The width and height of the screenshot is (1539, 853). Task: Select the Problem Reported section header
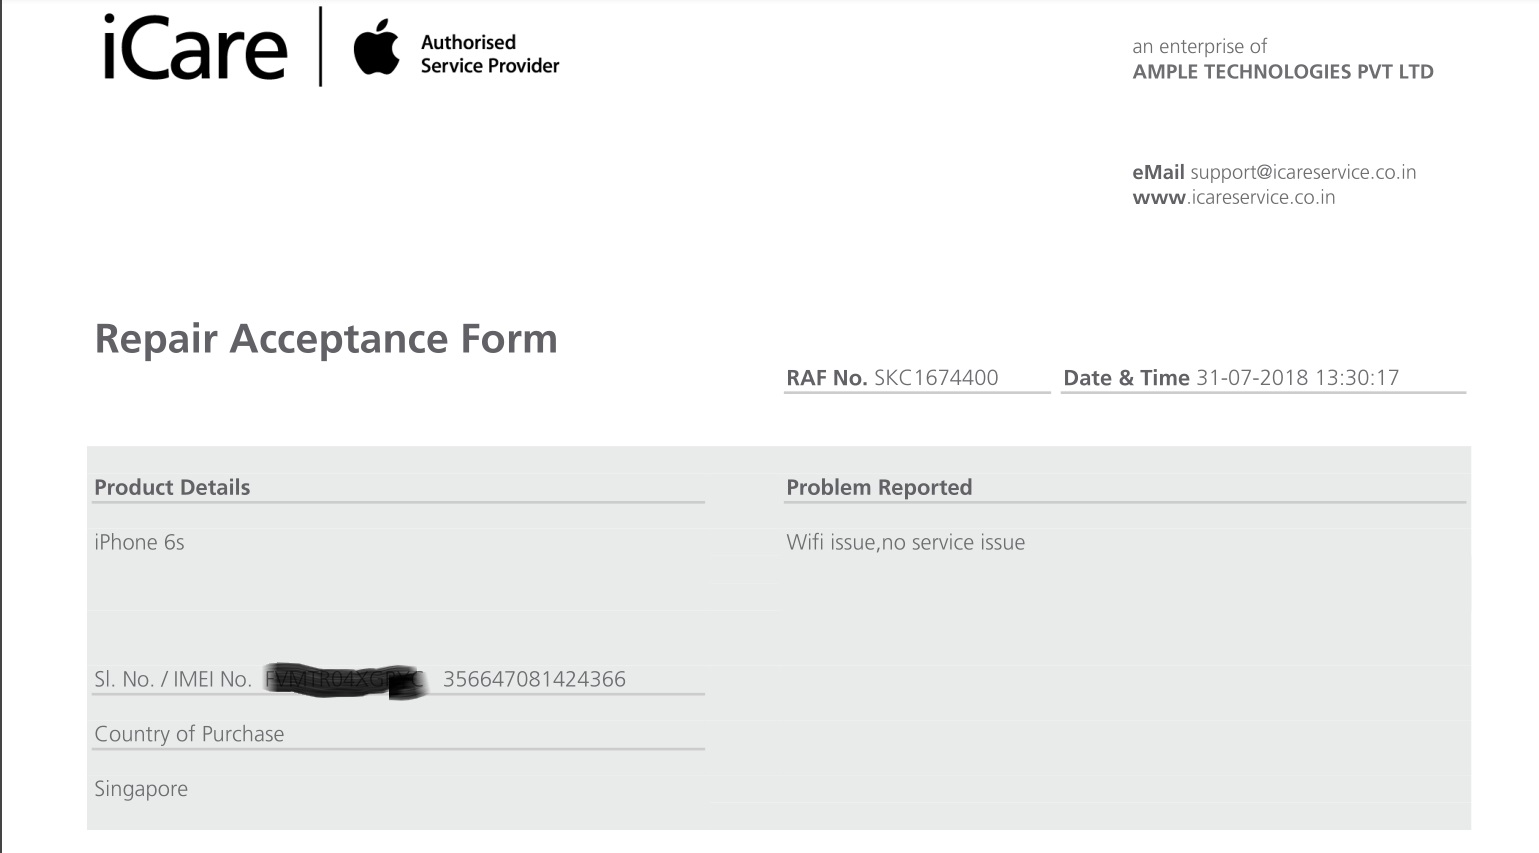tap(879, 487)
